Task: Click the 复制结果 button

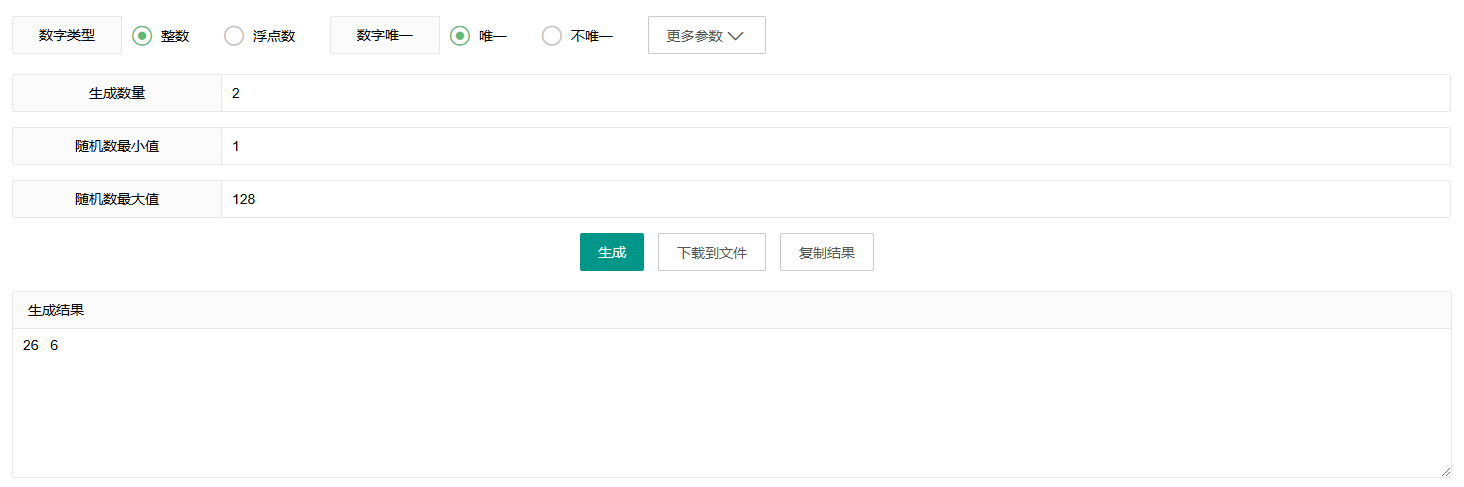Action: pyautogui.click(x=827, y=252)
